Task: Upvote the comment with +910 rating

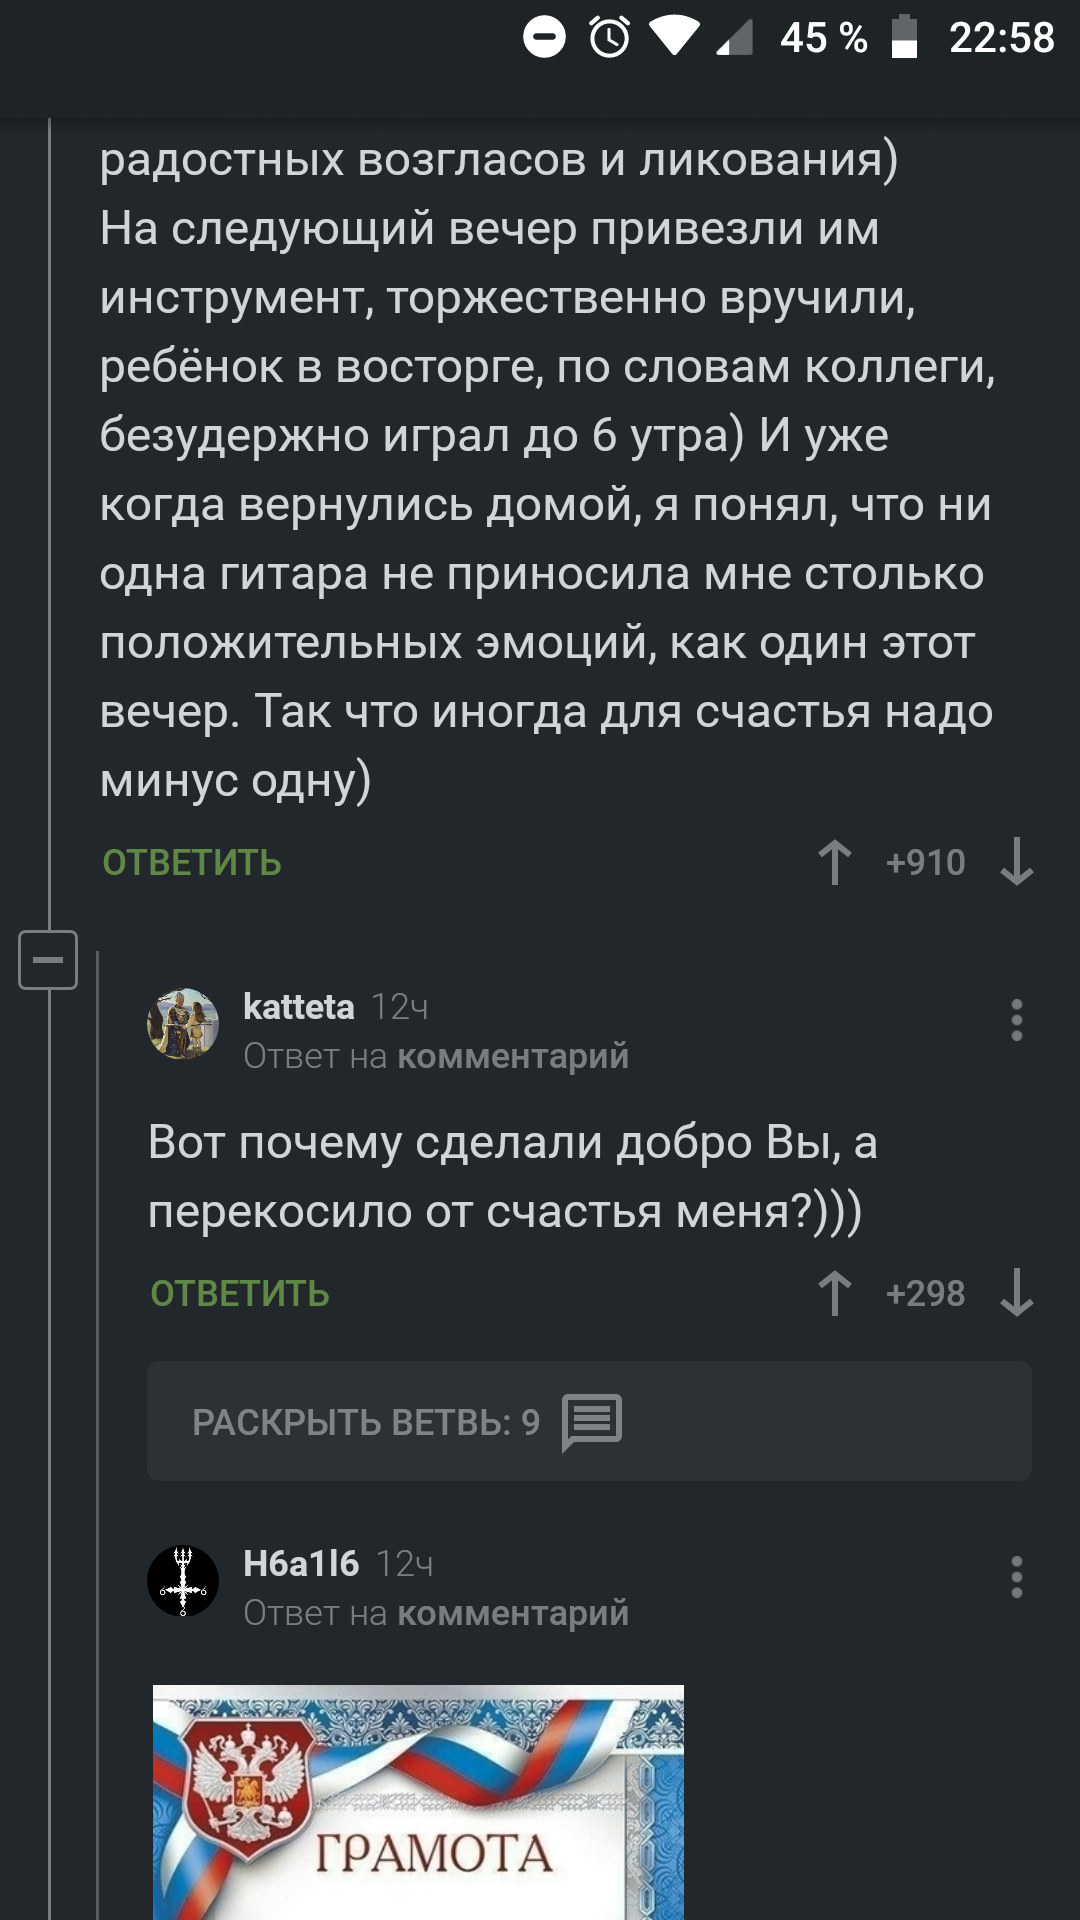Action: (x=835, y=862)
